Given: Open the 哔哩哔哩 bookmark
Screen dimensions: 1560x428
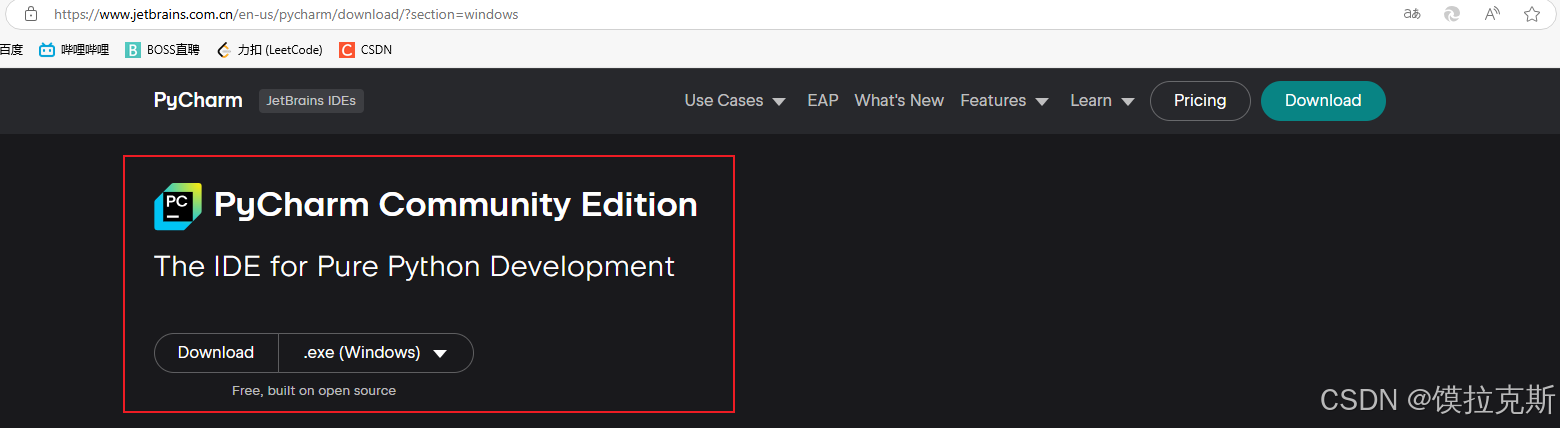Looking at the screenshot, I should (74, 49).
